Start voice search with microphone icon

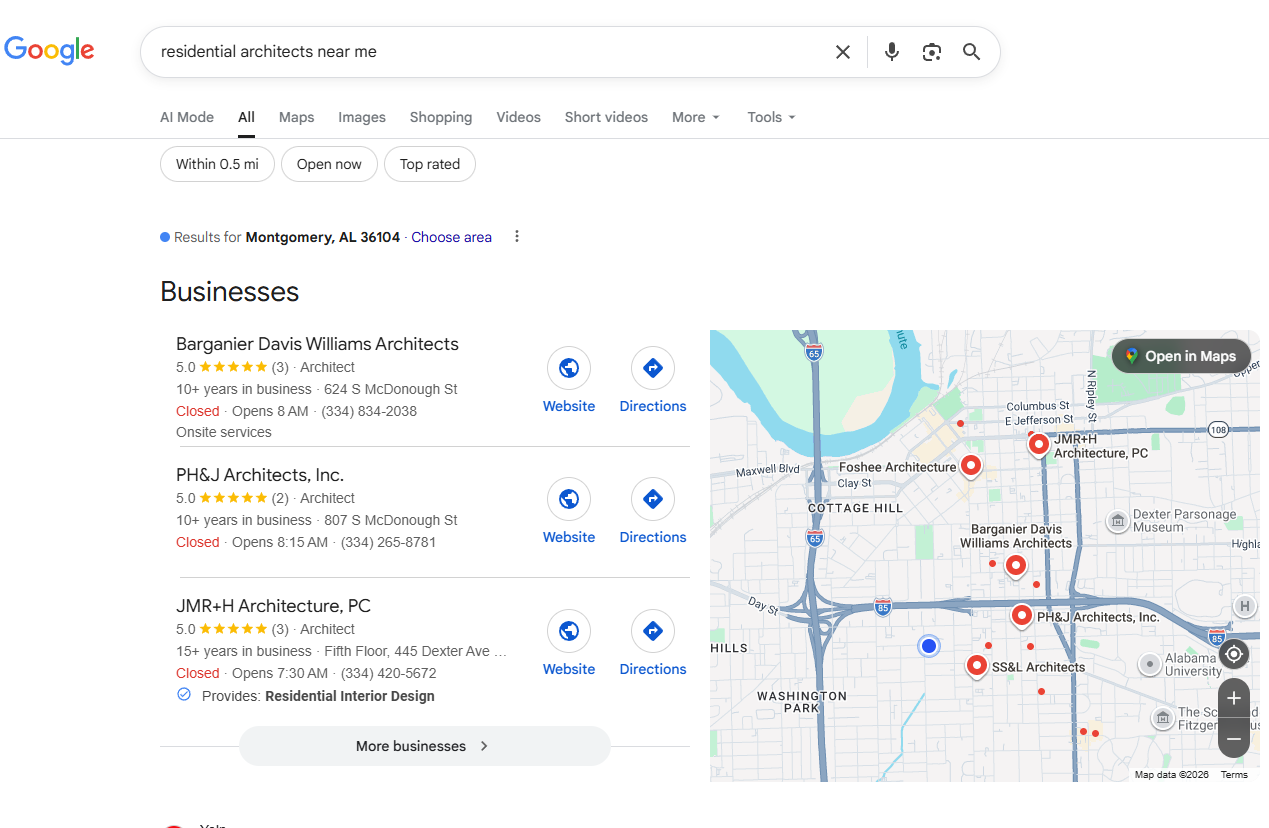tap(892, 52)
